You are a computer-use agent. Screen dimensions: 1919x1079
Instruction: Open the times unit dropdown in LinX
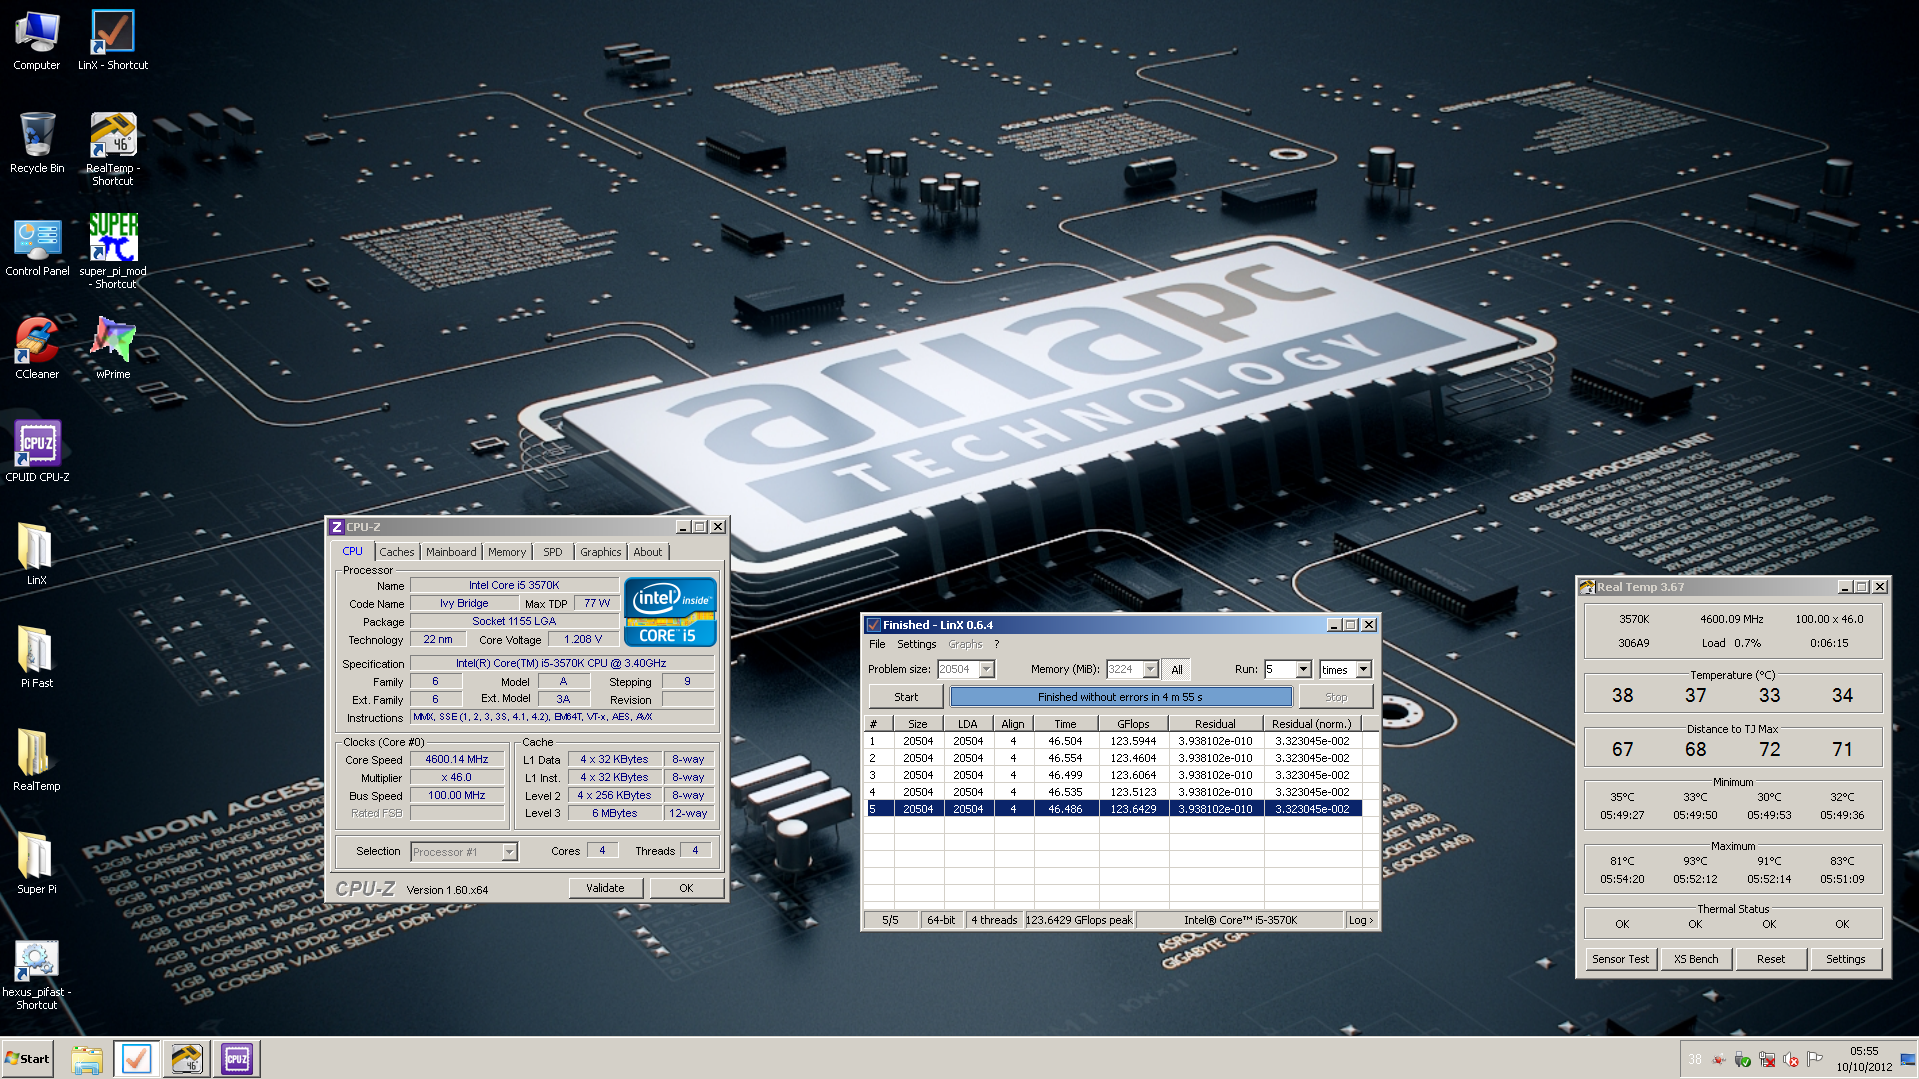(x=1363, y=669)
